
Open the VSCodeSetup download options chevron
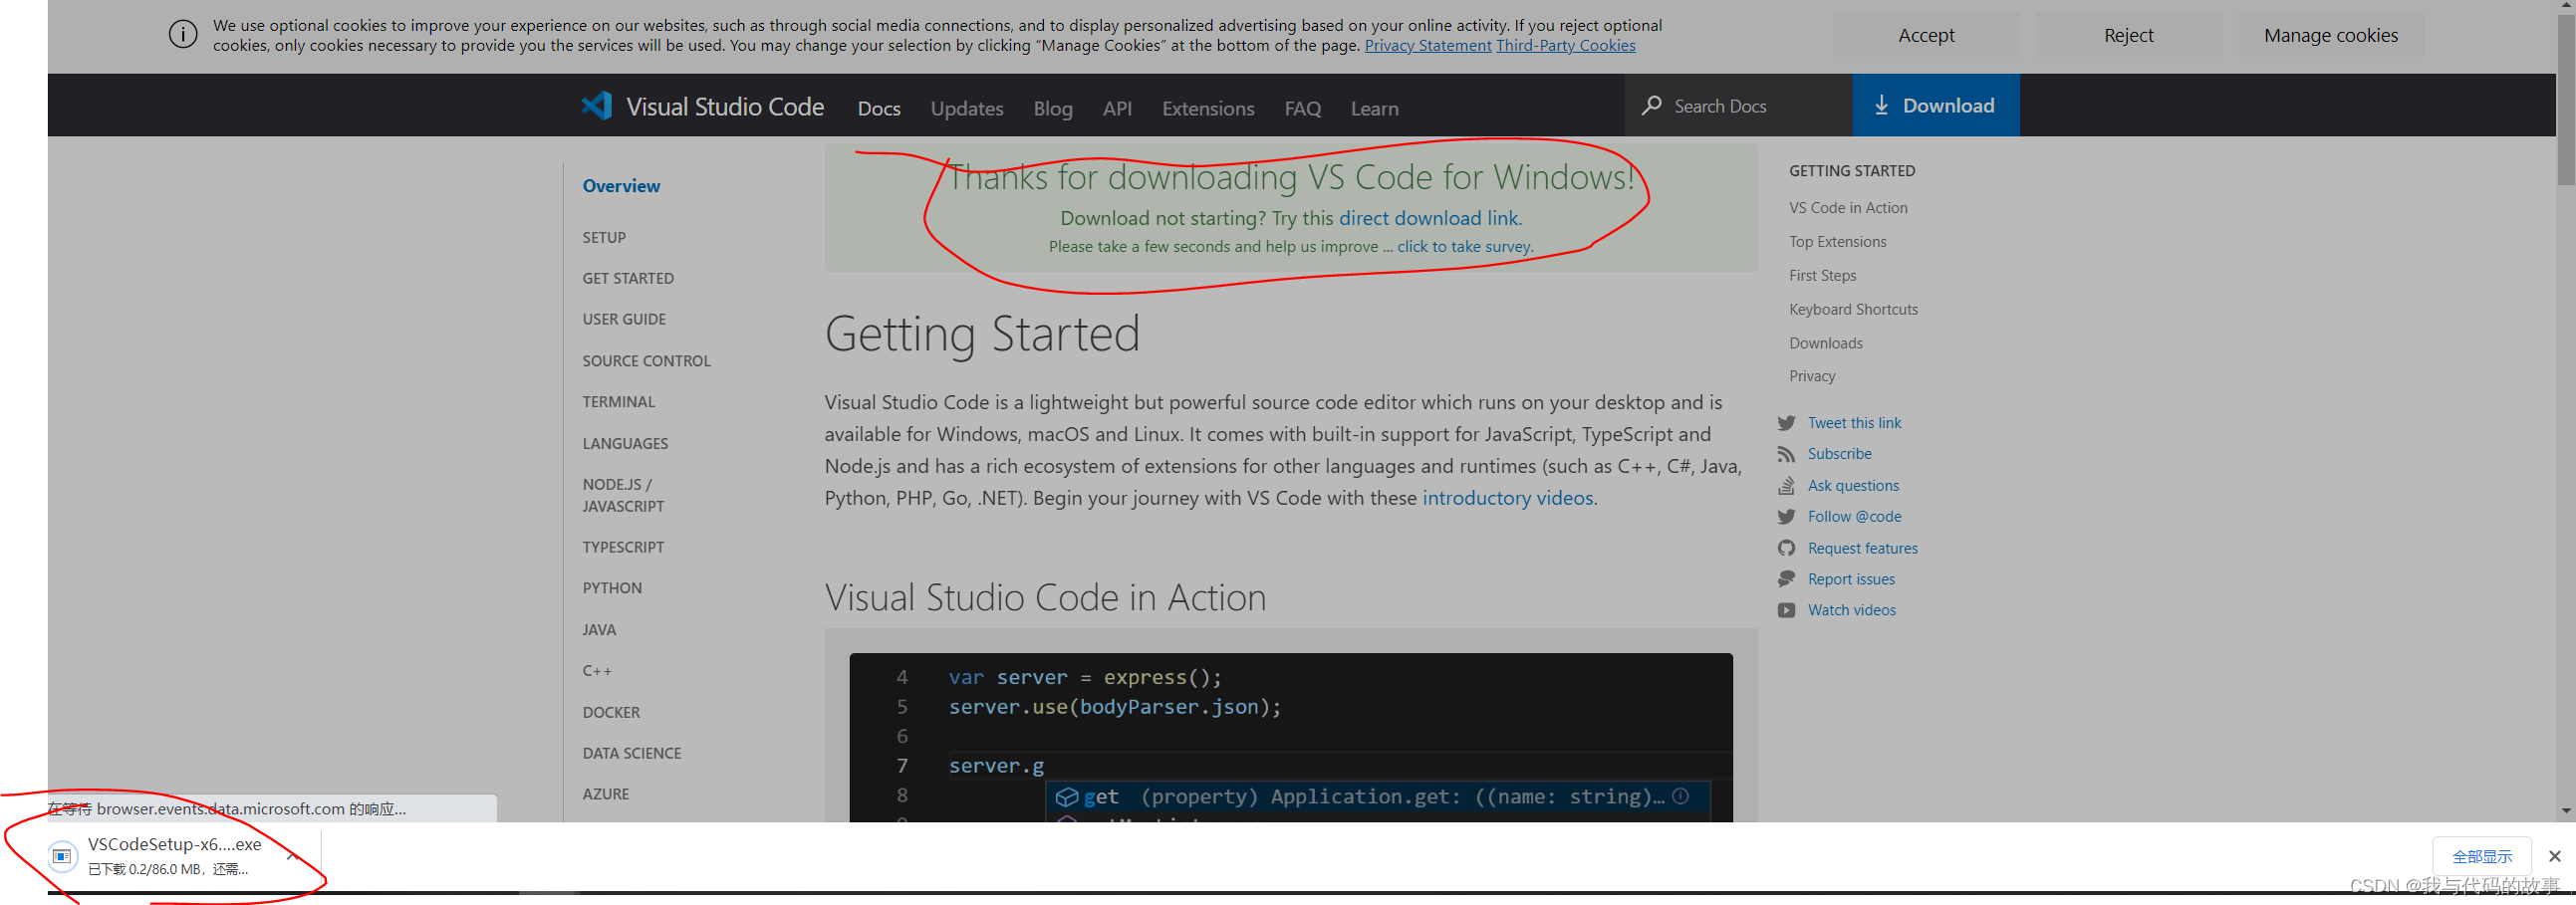[x=293, y=855]
